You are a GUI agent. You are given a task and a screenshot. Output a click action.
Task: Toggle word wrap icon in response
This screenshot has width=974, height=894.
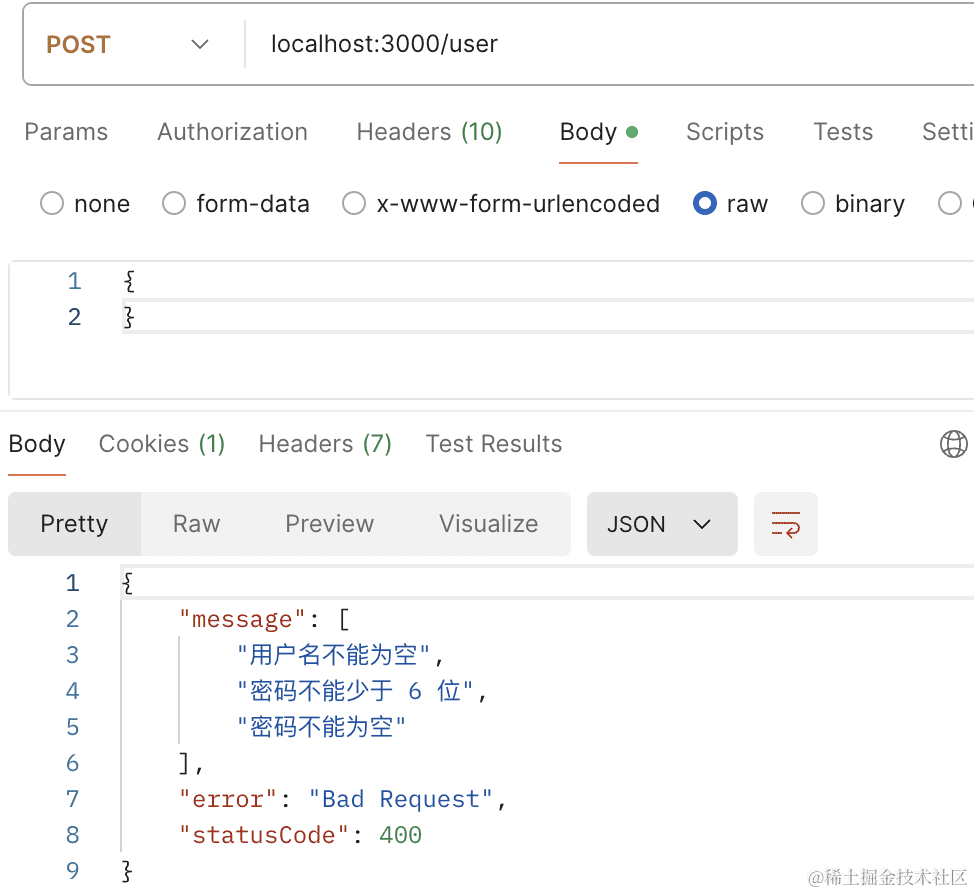point(785,524)
